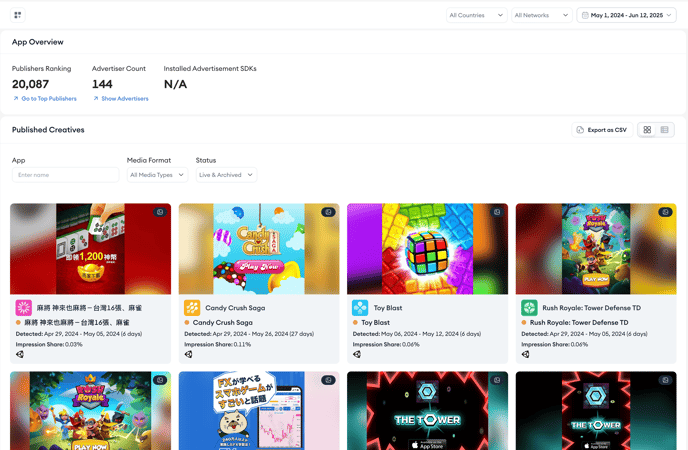Click the green Rush Royale app icon
This screenshot has width=688, height=450.
point(529,308)
